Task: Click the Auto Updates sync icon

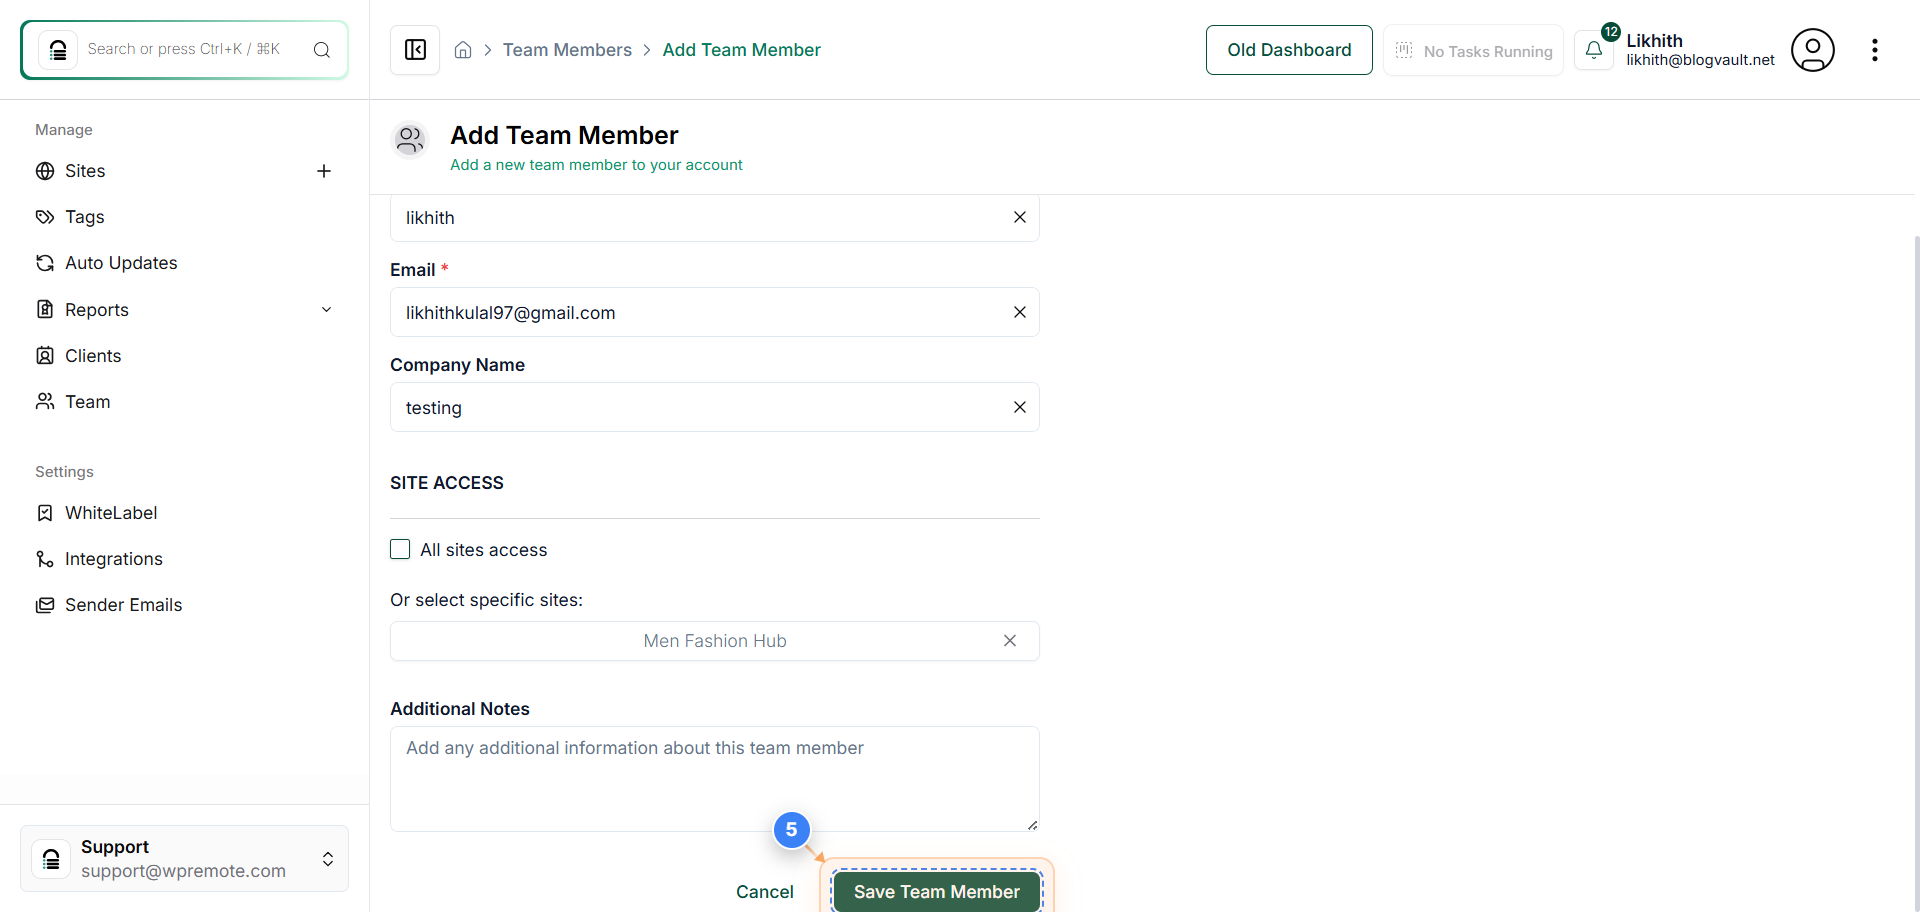Action: click(44, 263)
